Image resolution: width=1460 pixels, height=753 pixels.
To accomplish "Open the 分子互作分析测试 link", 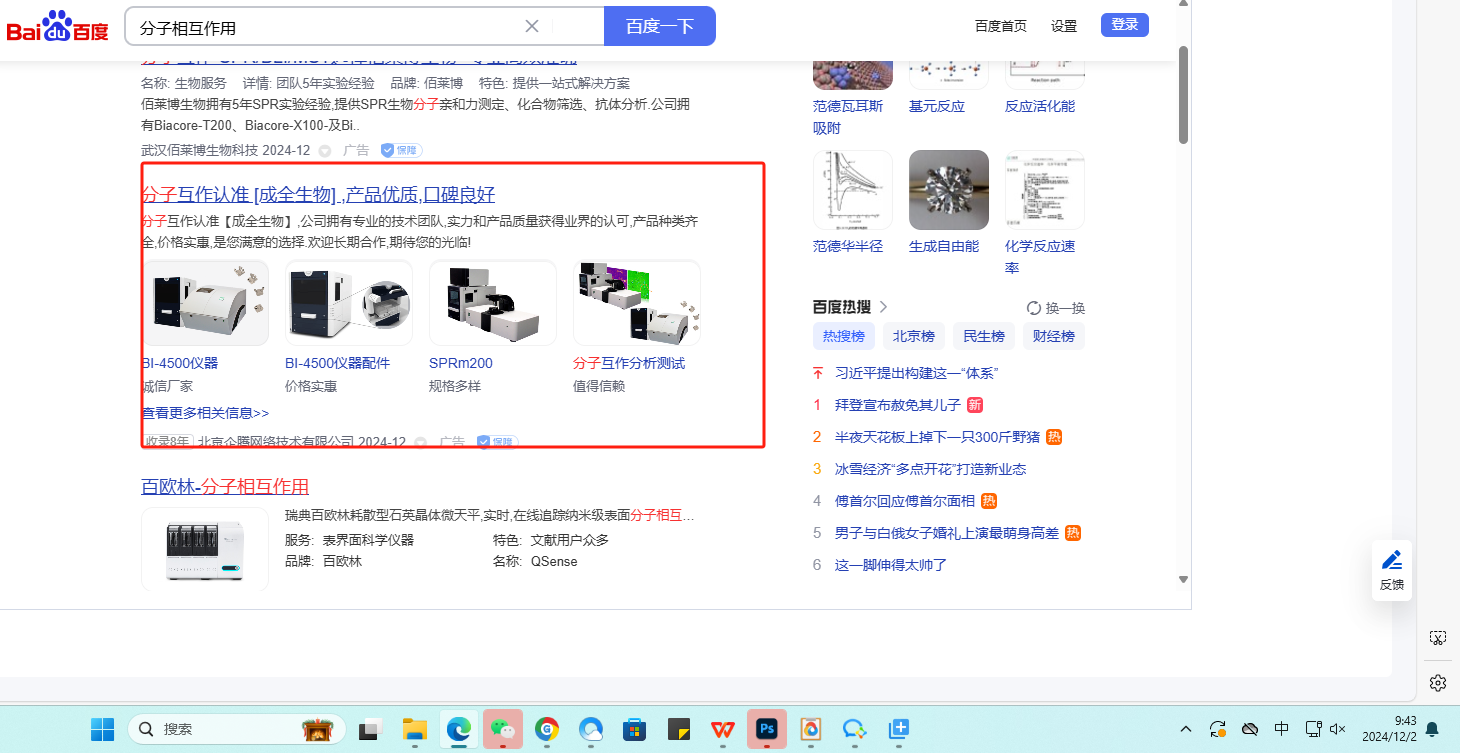I will pyautogui.click(x=629, y=363).
